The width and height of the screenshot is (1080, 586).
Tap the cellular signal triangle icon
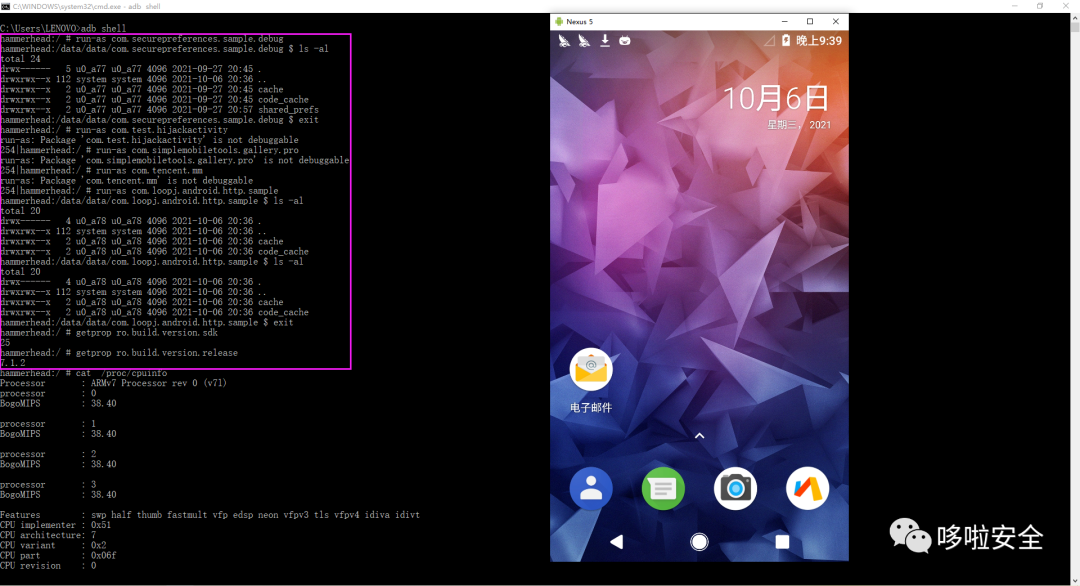769,42
